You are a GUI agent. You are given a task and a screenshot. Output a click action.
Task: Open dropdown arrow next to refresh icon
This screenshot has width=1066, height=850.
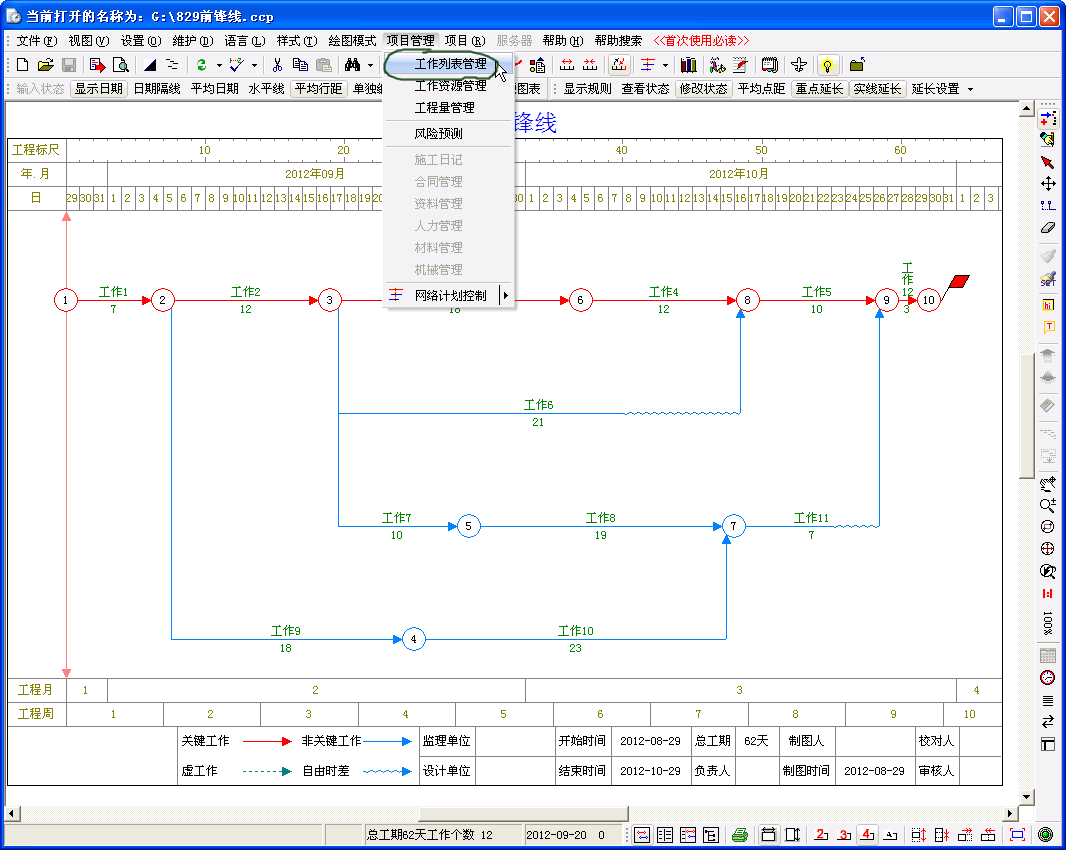point(219,66)
